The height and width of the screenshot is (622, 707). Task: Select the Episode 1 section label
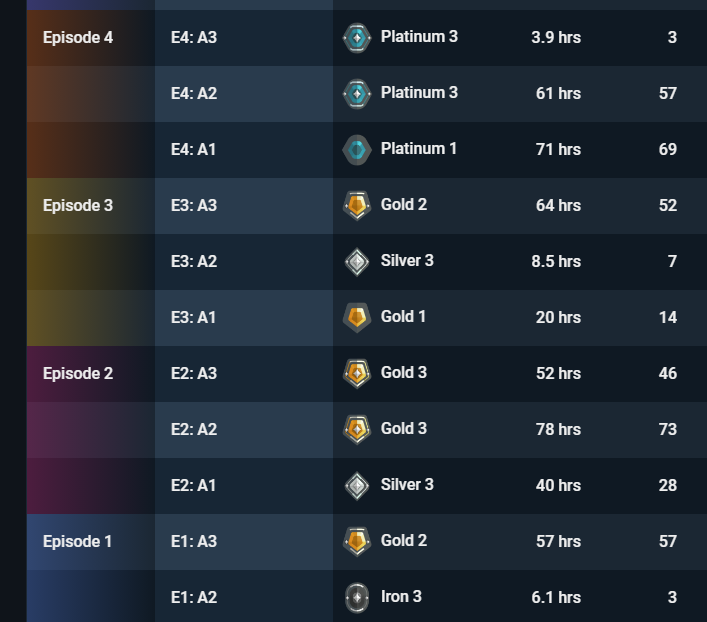pos(78,542)
